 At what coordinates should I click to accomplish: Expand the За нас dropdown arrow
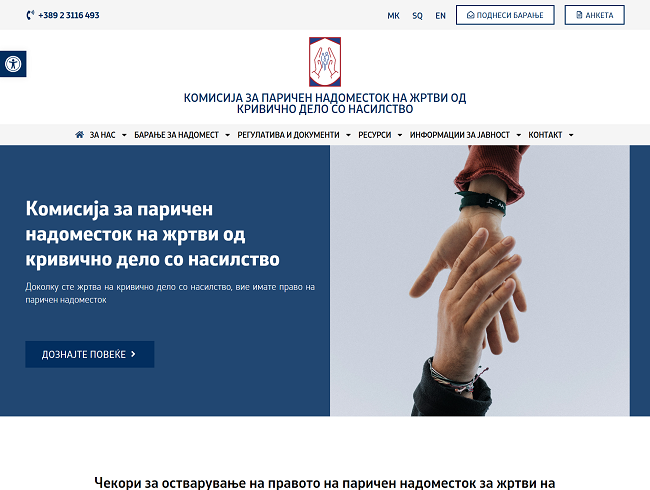coord(124,135)
